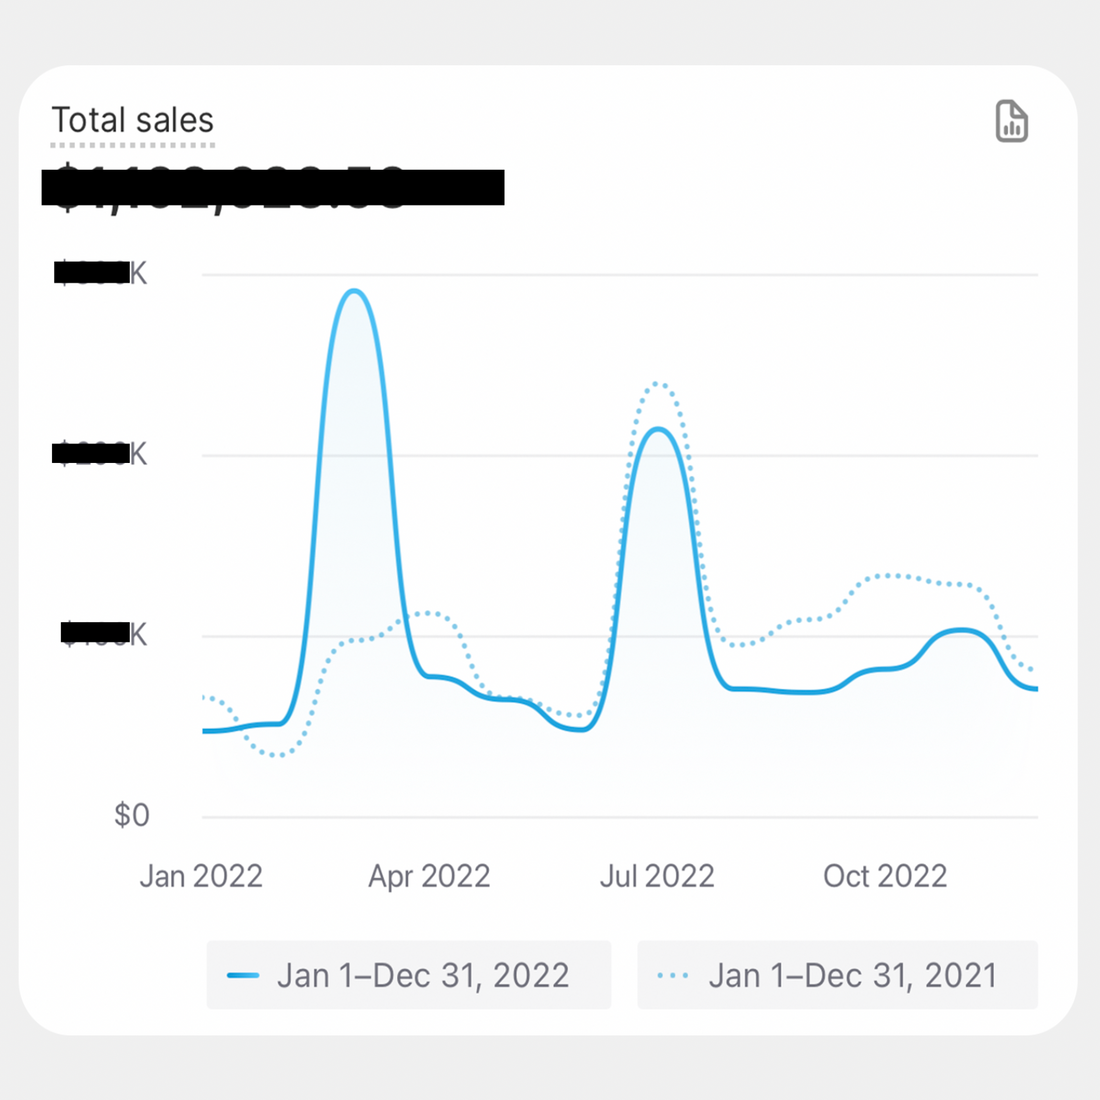The height and width of the screenshot is (1100, 1100).
Task: Select the Jan 2022 axis label
Action: 201,876
